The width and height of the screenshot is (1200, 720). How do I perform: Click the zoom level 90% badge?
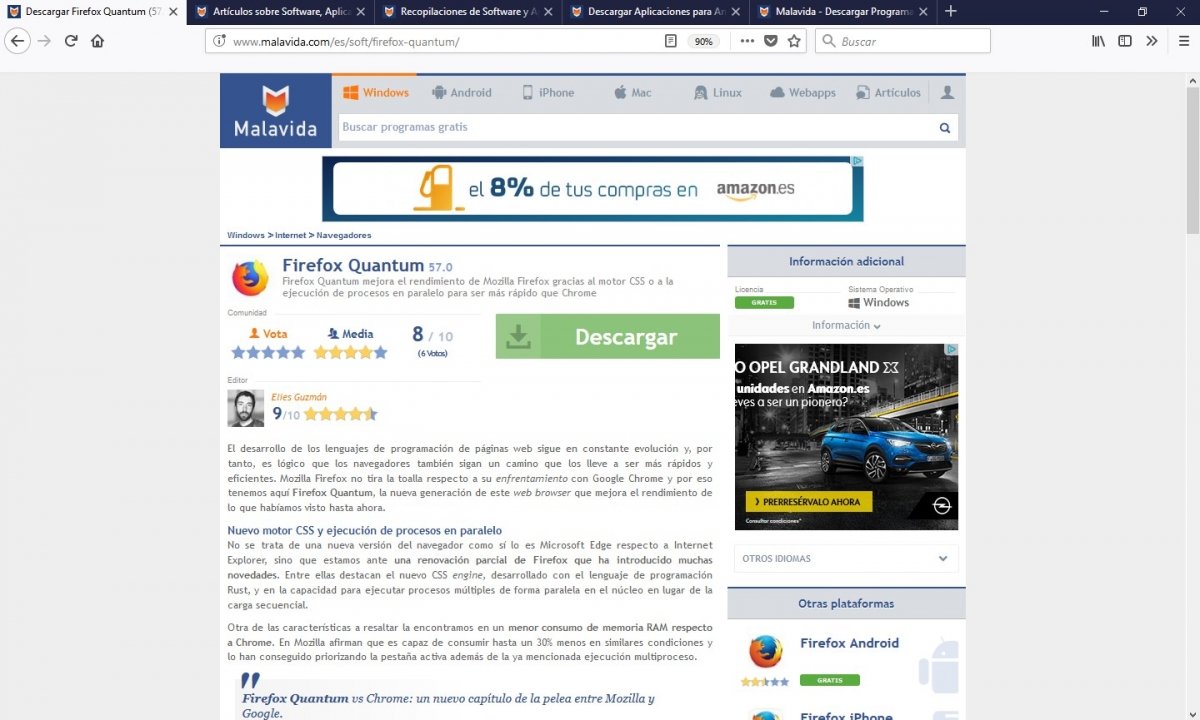(x=703, y=41)
